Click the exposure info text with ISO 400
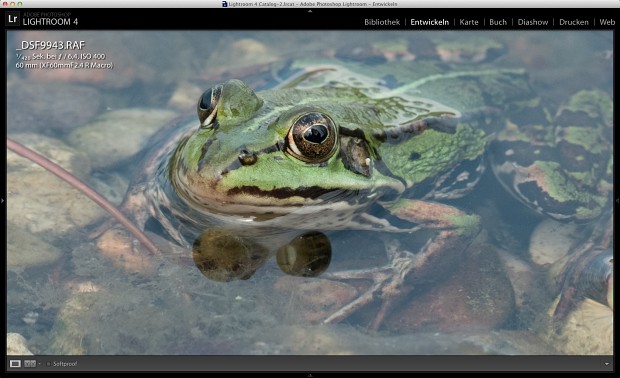Image resolution: width=620 pixels, height=378 pixels. [60, 57]
